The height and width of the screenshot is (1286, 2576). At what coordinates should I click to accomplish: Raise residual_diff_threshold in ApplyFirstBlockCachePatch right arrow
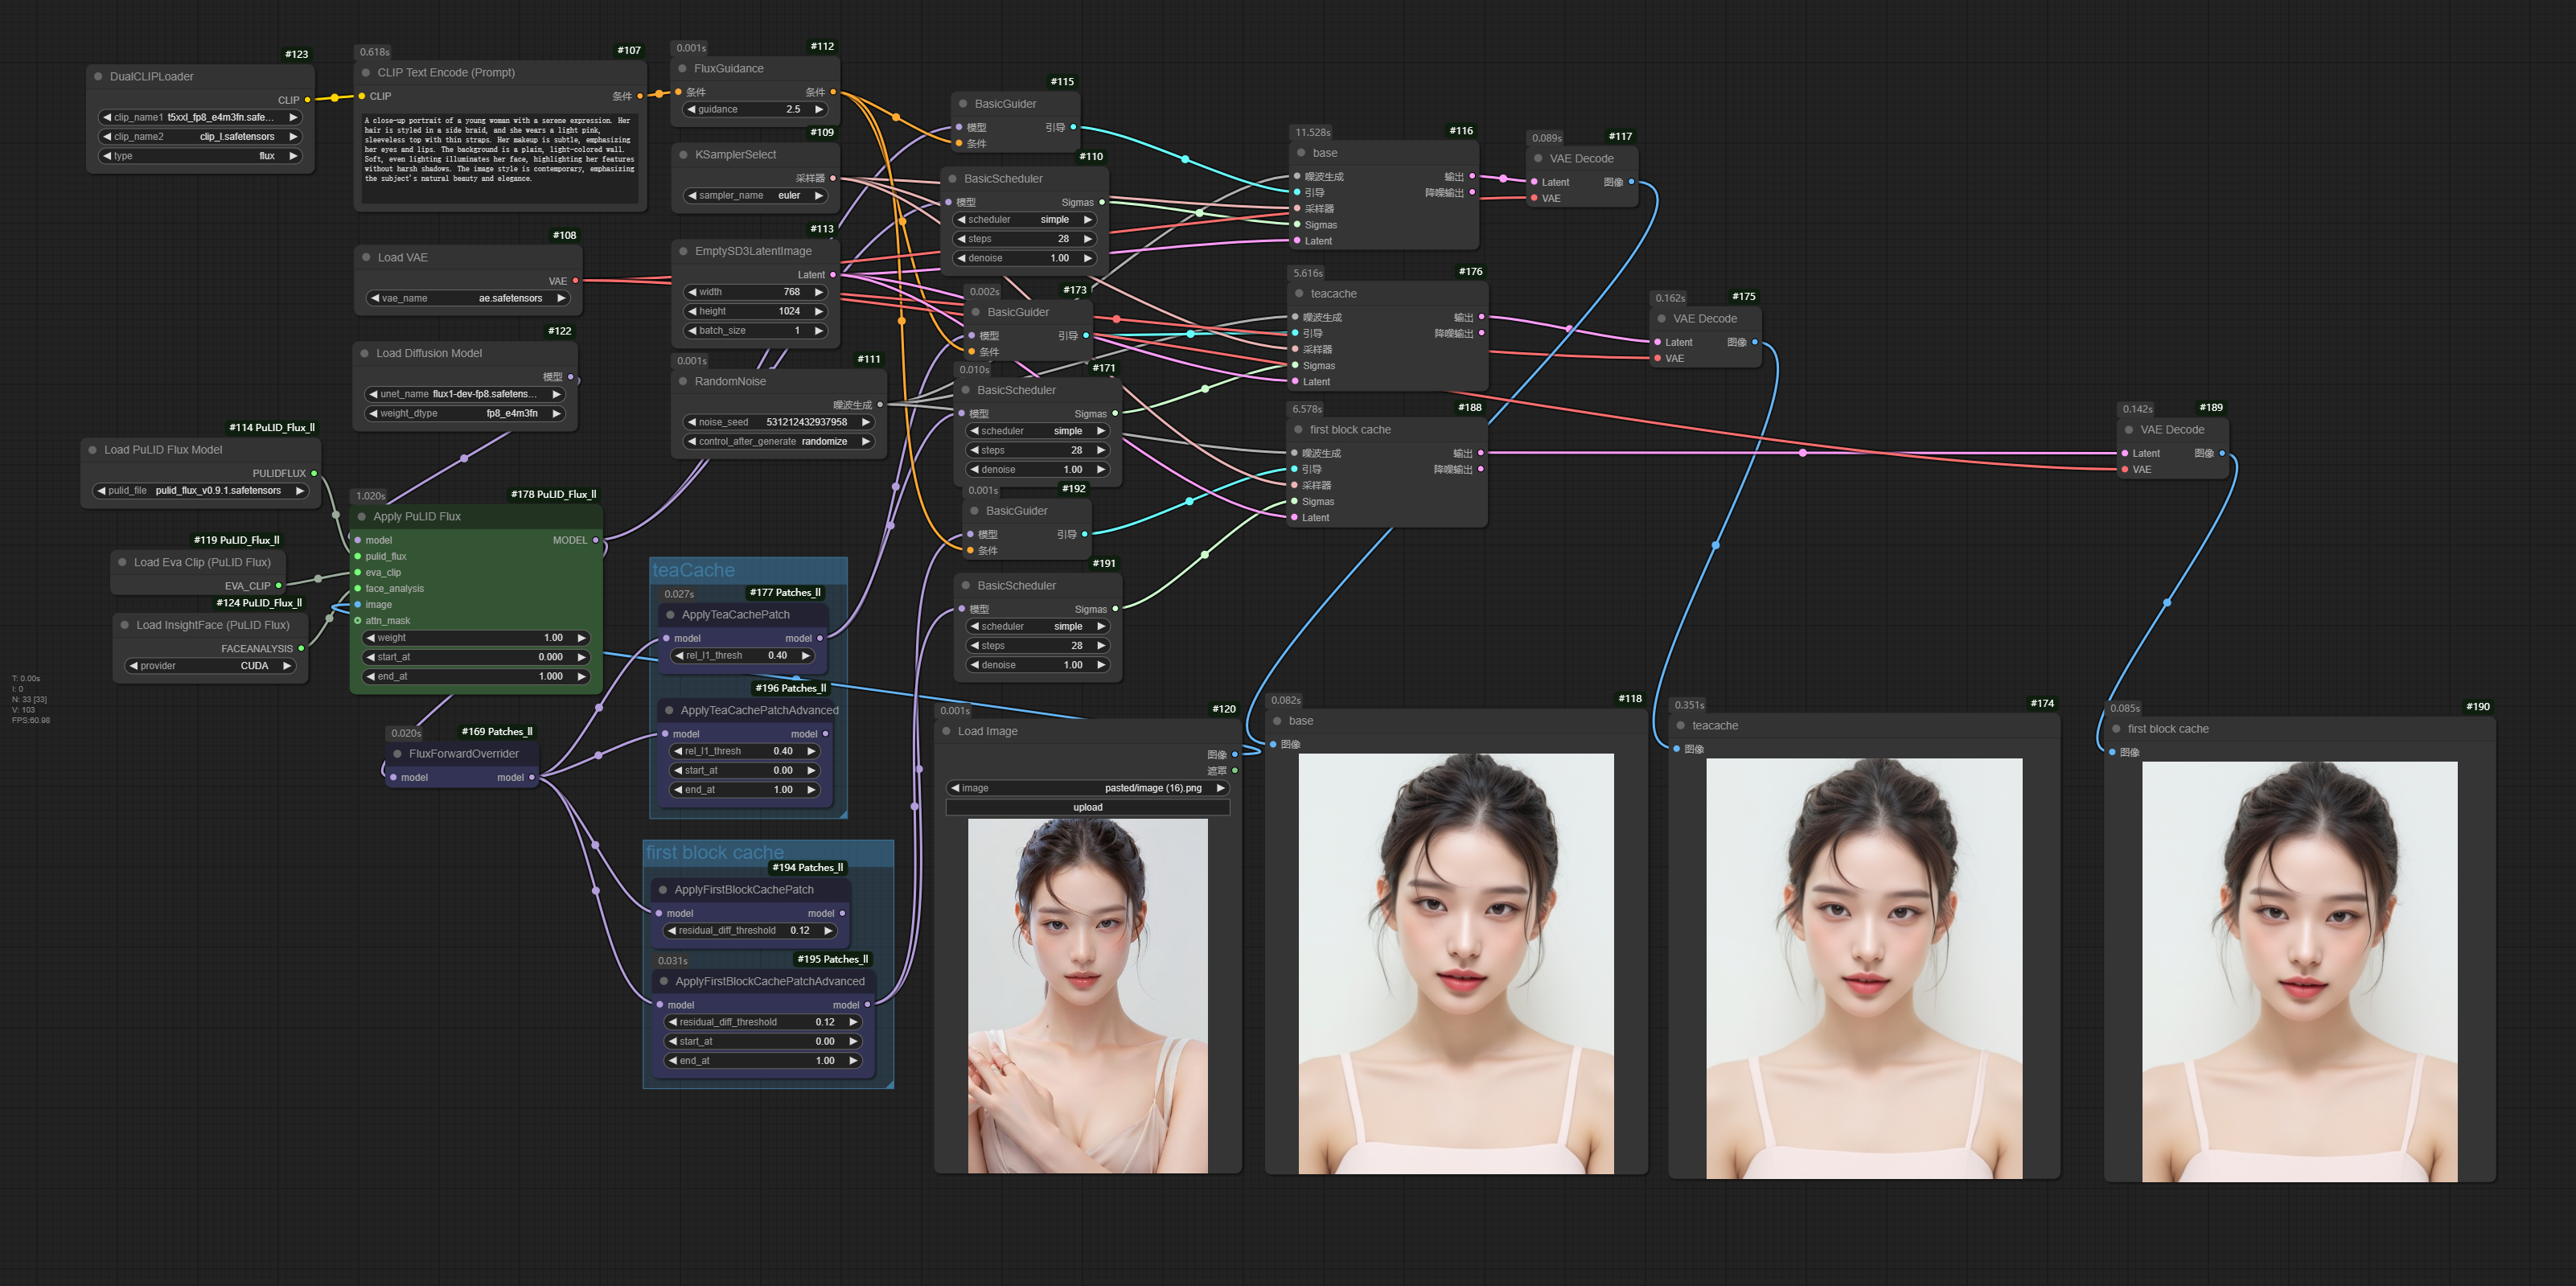pos(828,931)
